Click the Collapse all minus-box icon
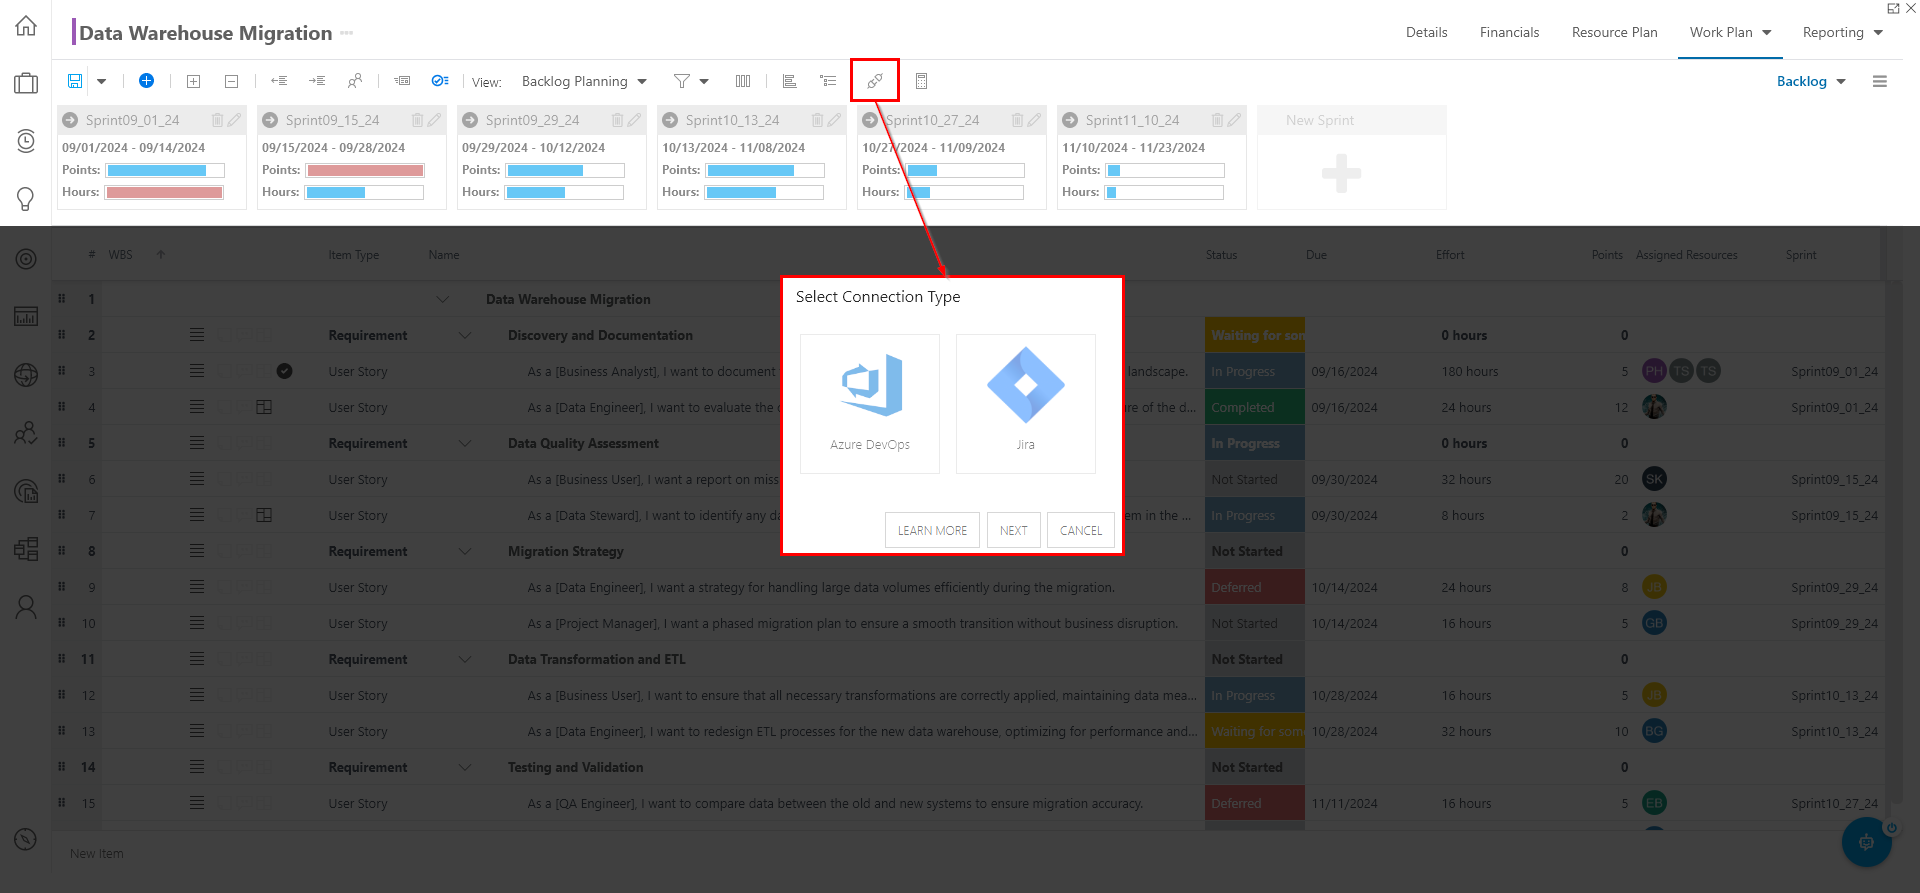 (x=231, y=81)
